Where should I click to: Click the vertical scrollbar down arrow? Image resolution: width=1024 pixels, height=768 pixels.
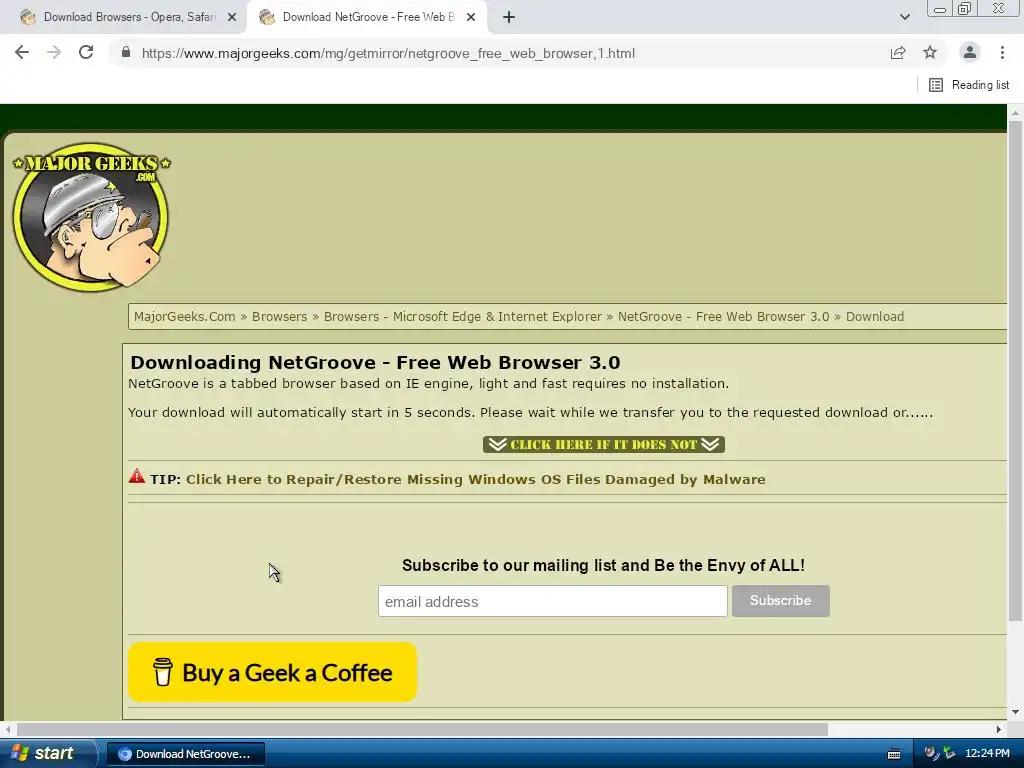coord(1015,712)
